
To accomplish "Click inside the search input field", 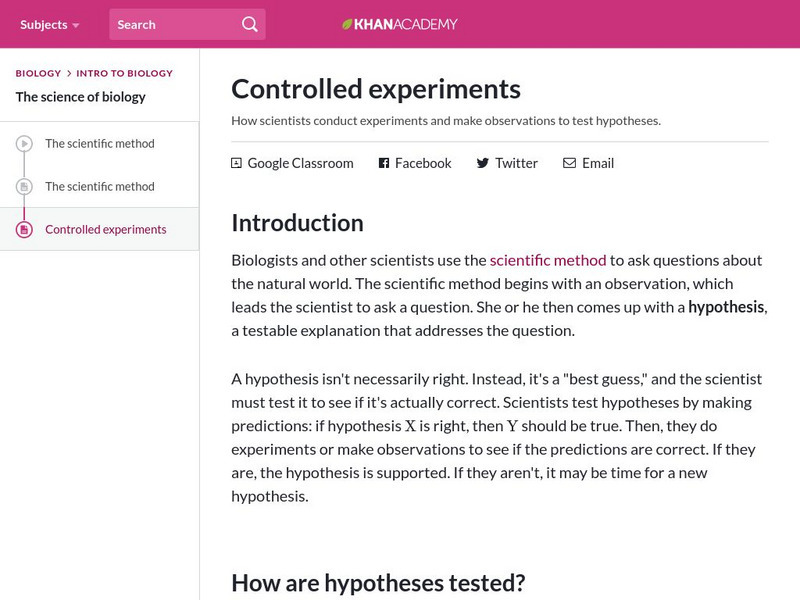I will tap(170, 22).
